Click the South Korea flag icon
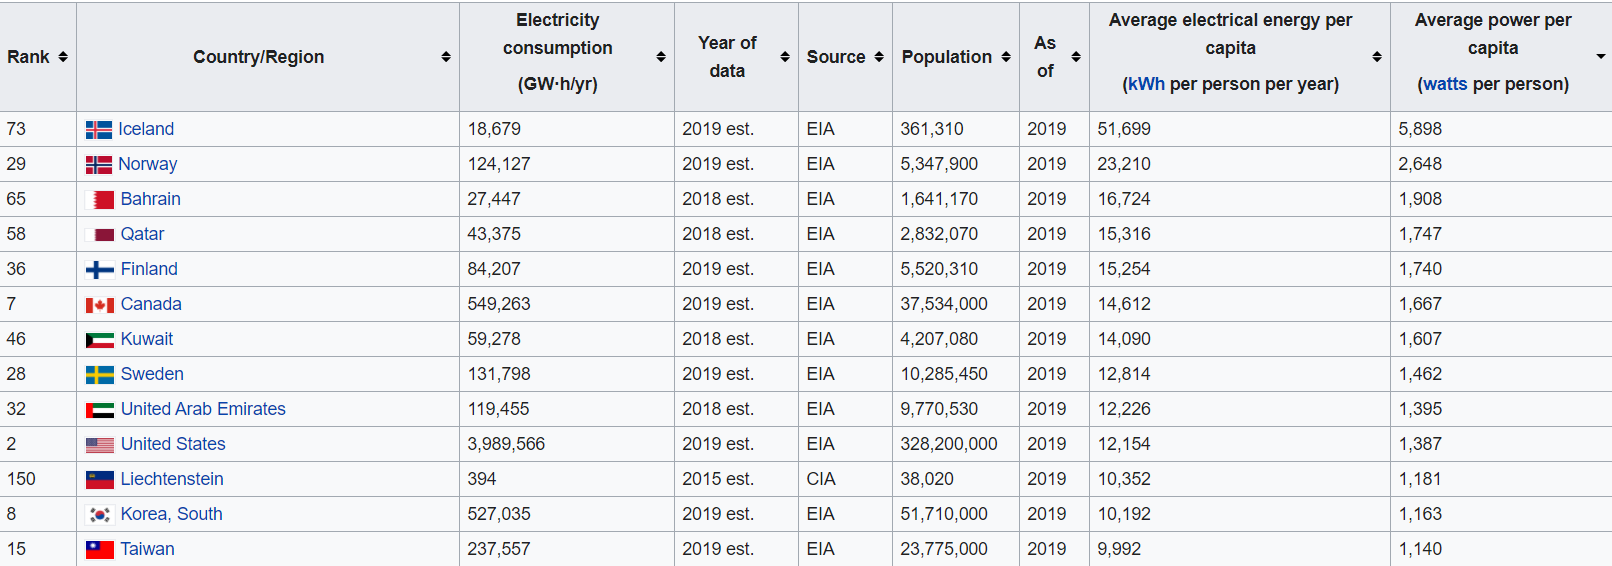The image size is (1612, 566). coord(100,515)
